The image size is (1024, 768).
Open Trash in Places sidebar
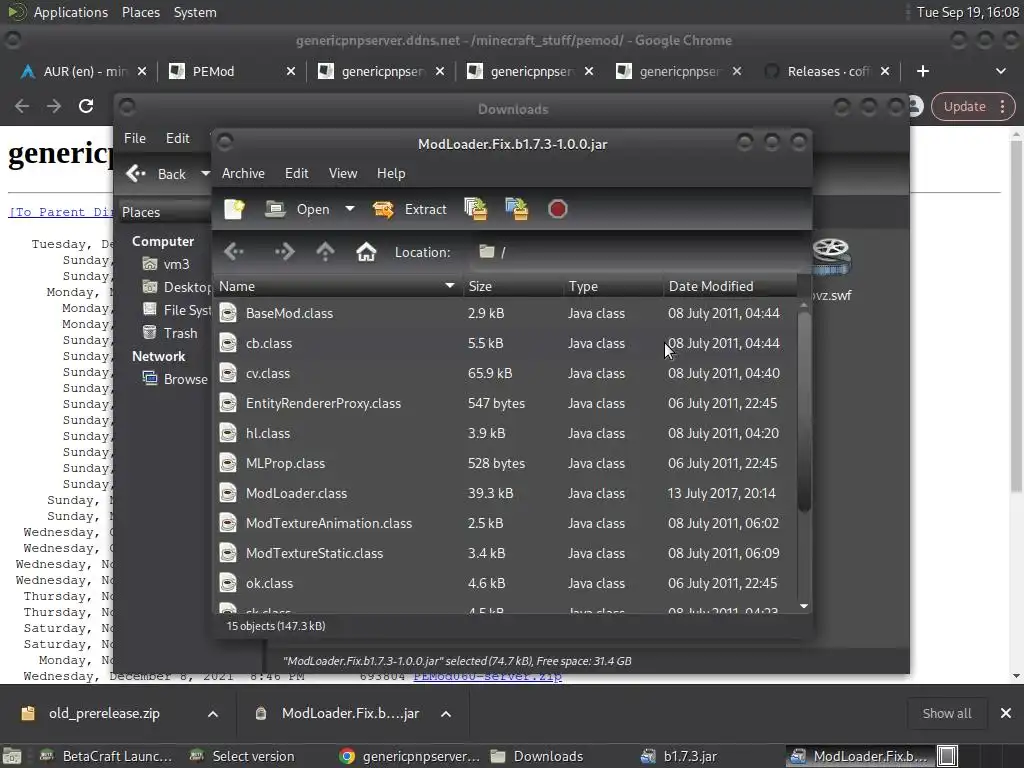tap(170, 333)
